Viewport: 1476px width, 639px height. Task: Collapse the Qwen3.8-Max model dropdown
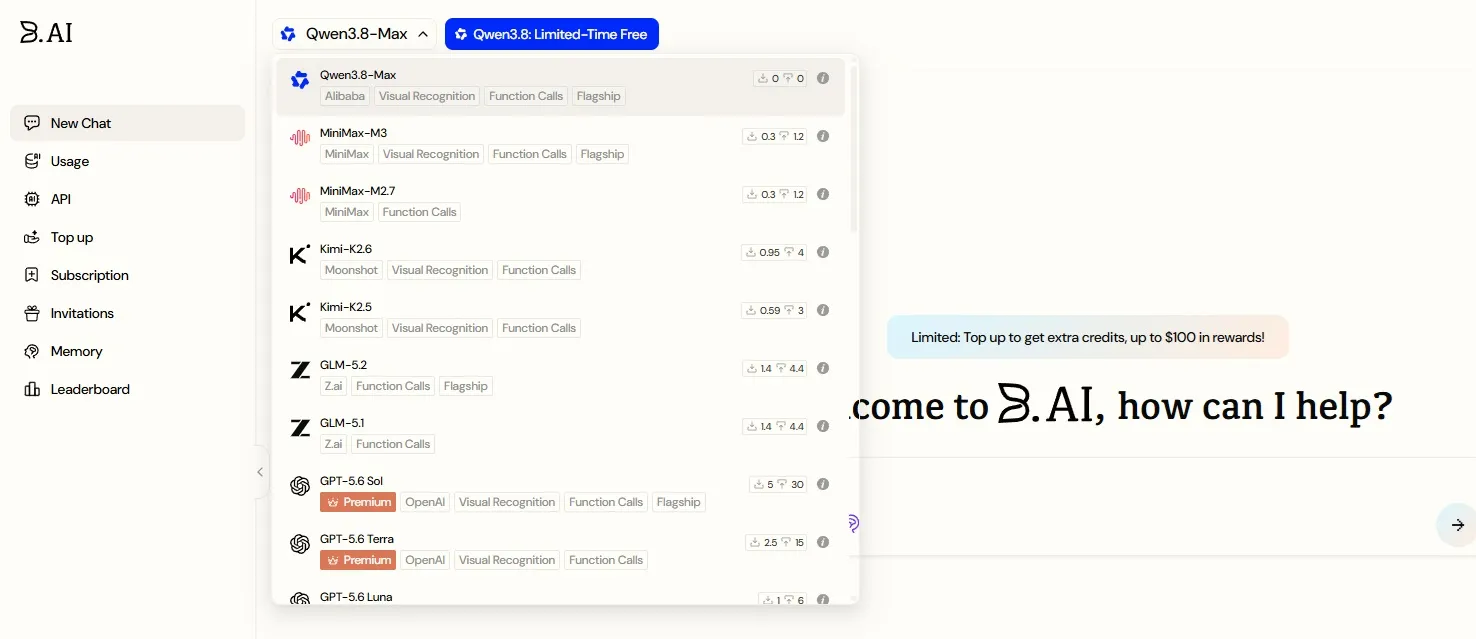point(355,34)
